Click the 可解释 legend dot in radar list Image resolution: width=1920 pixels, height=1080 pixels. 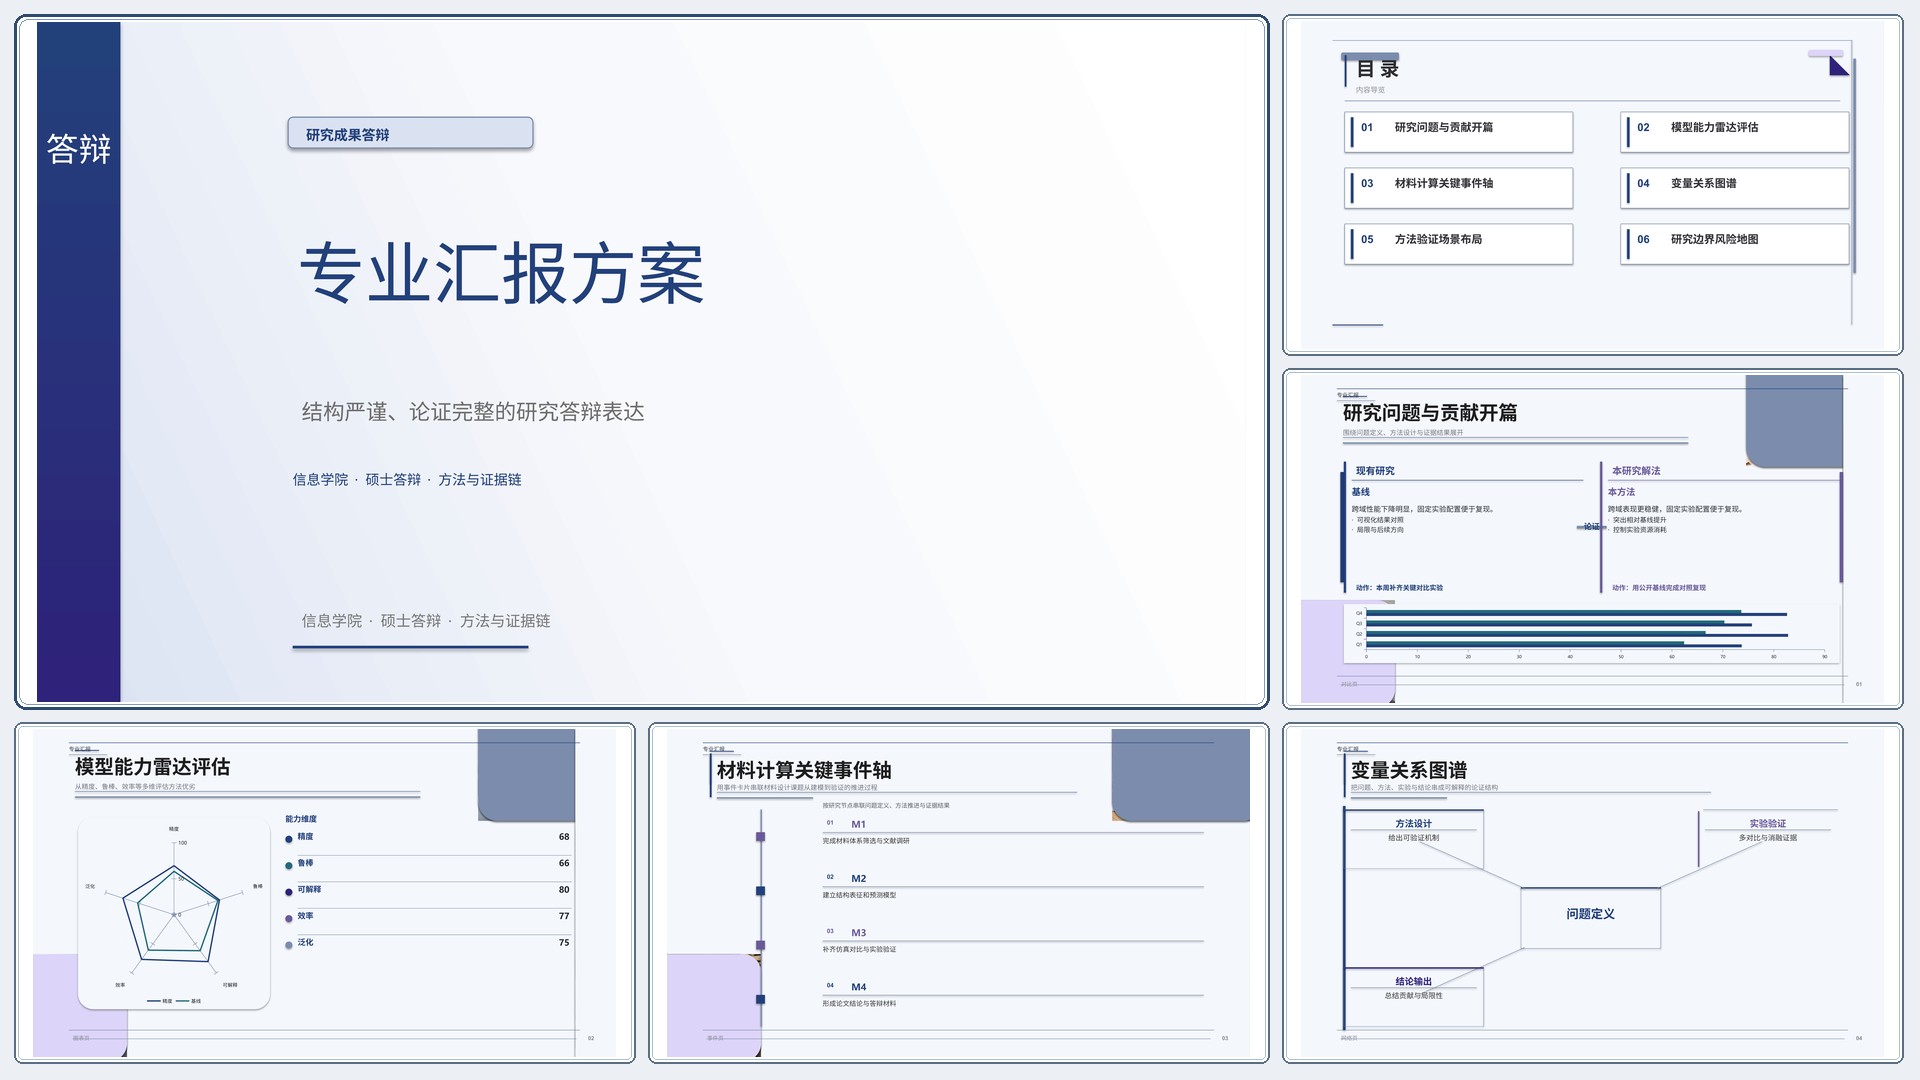click(x=289, y=891)
